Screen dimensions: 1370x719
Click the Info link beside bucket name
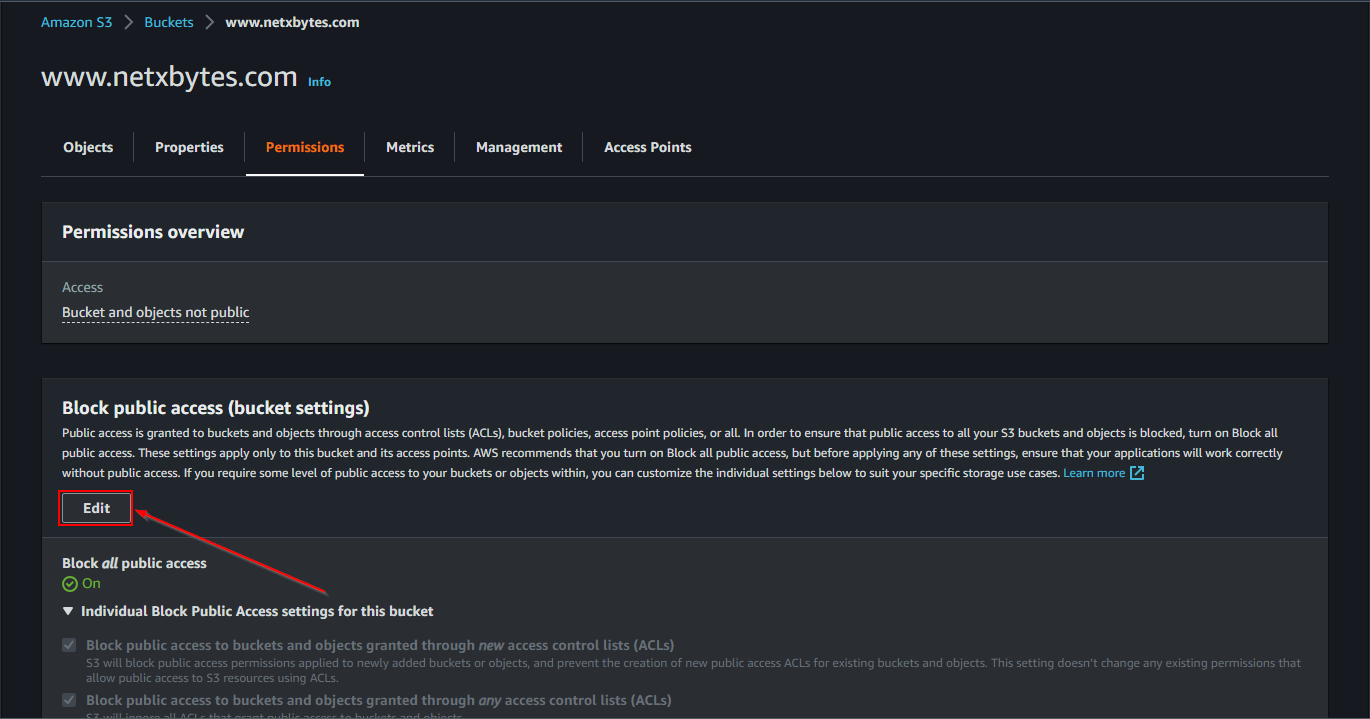point(319,82)
